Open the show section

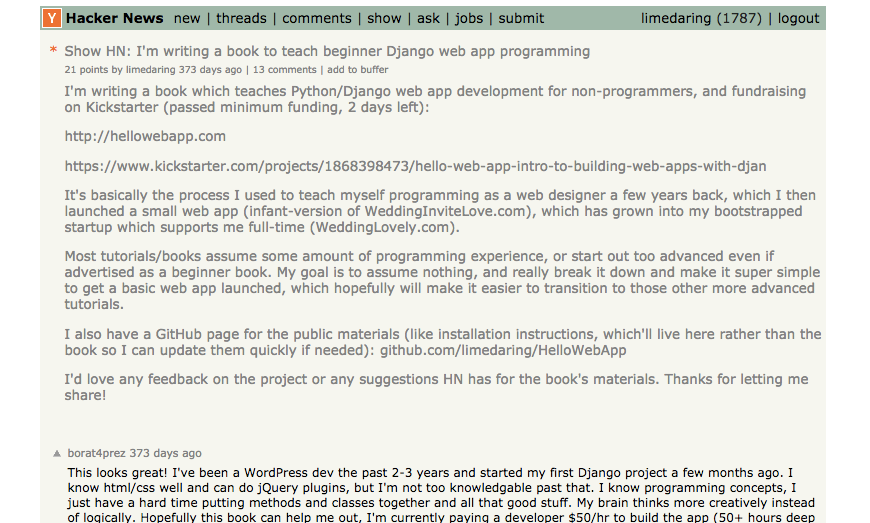point(384,18)
